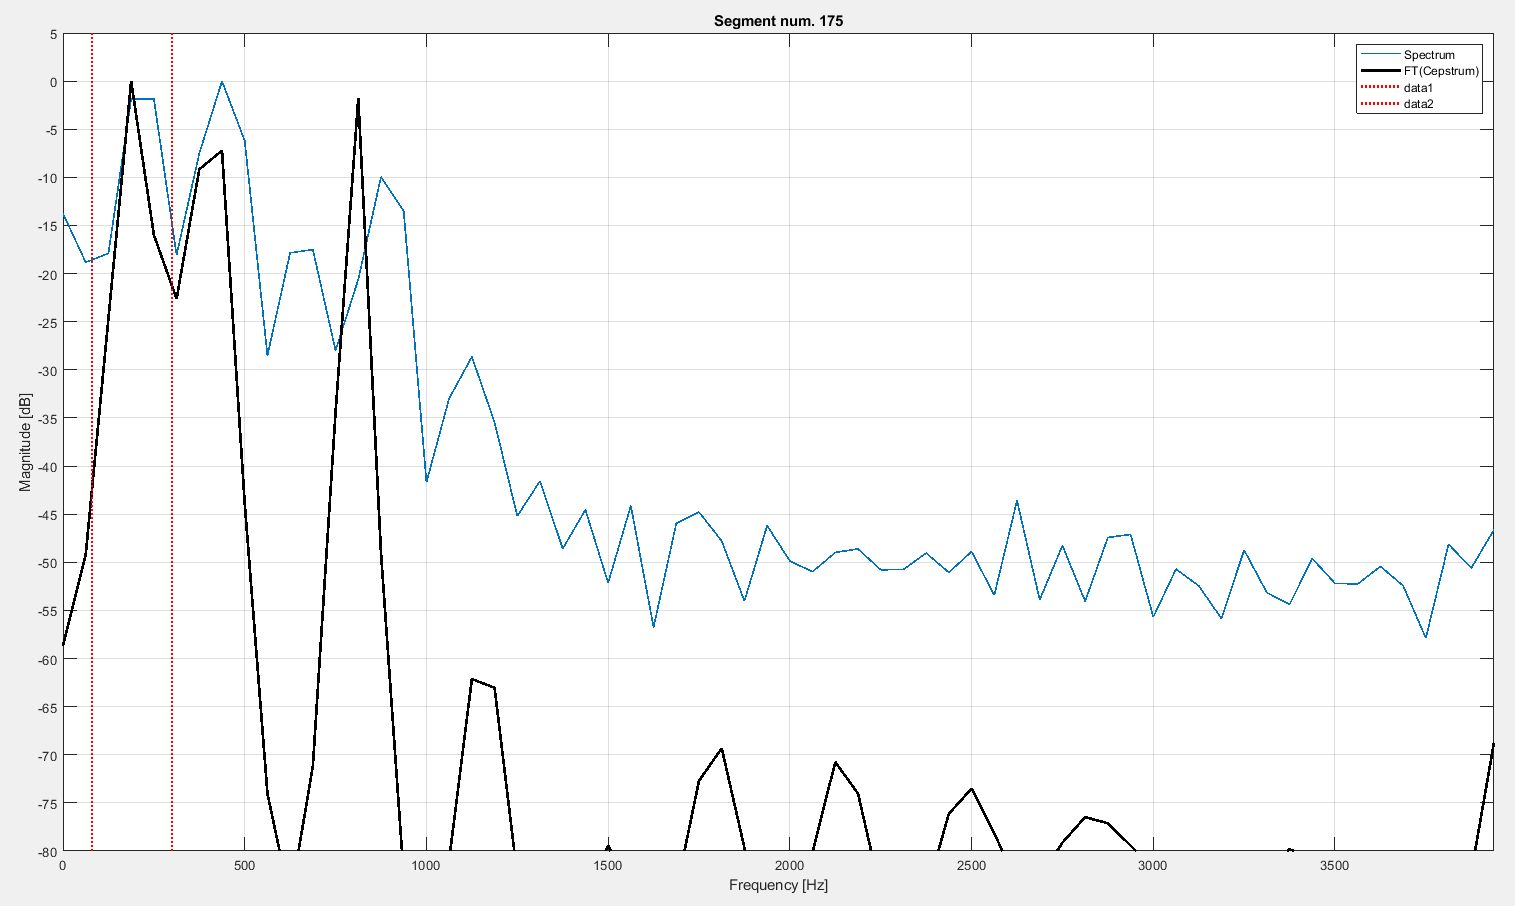Click the x-axis tick label '2500'
The image size is (1515, 906).
(971, 865)
